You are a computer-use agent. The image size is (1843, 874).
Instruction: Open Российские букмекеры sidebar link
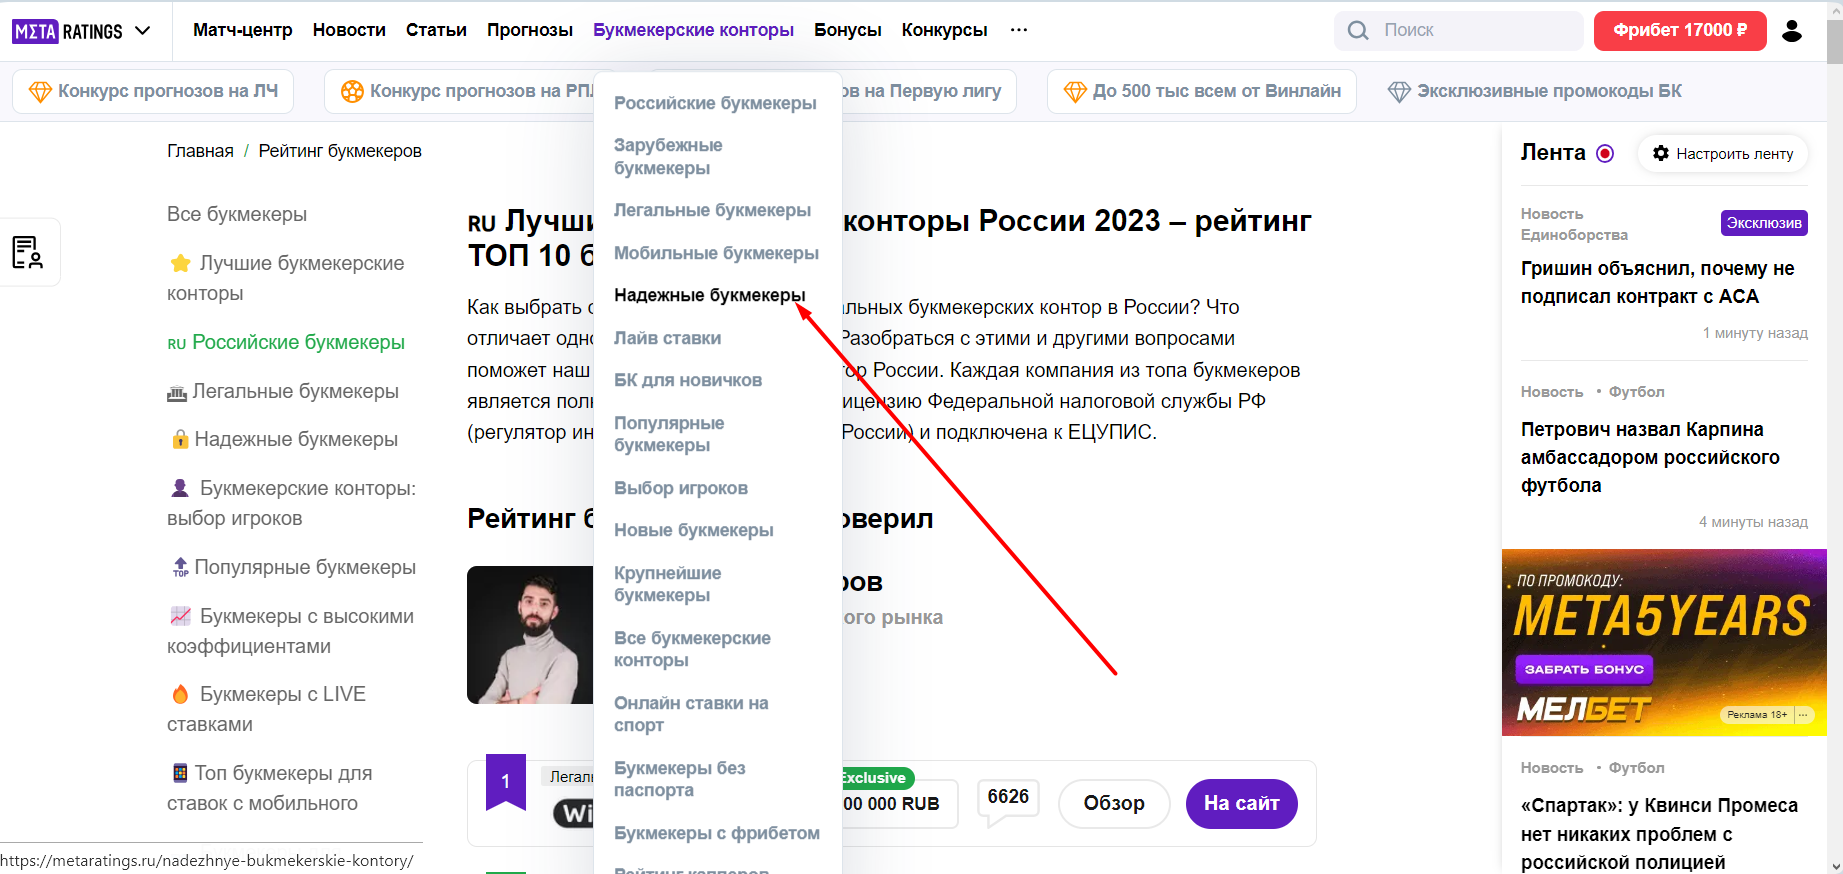point(286,342)
